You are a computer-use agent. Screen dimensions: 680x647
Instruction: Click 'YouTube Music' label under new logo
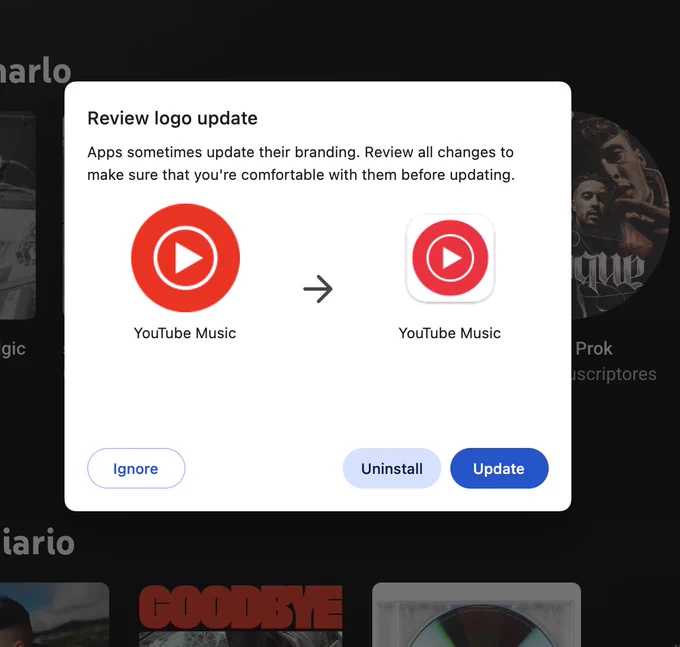tap(450, 333)
